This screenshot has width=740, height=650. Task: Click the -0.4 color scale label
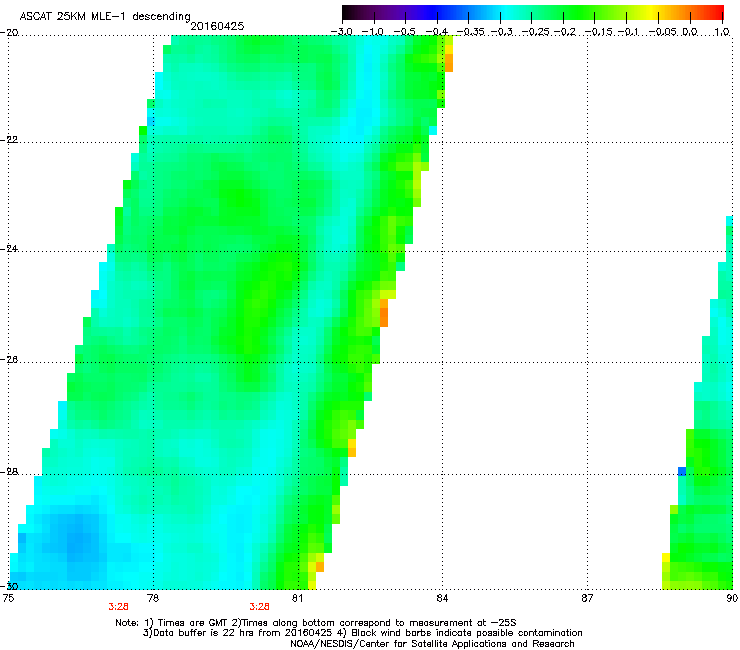[x=437, y=32]
